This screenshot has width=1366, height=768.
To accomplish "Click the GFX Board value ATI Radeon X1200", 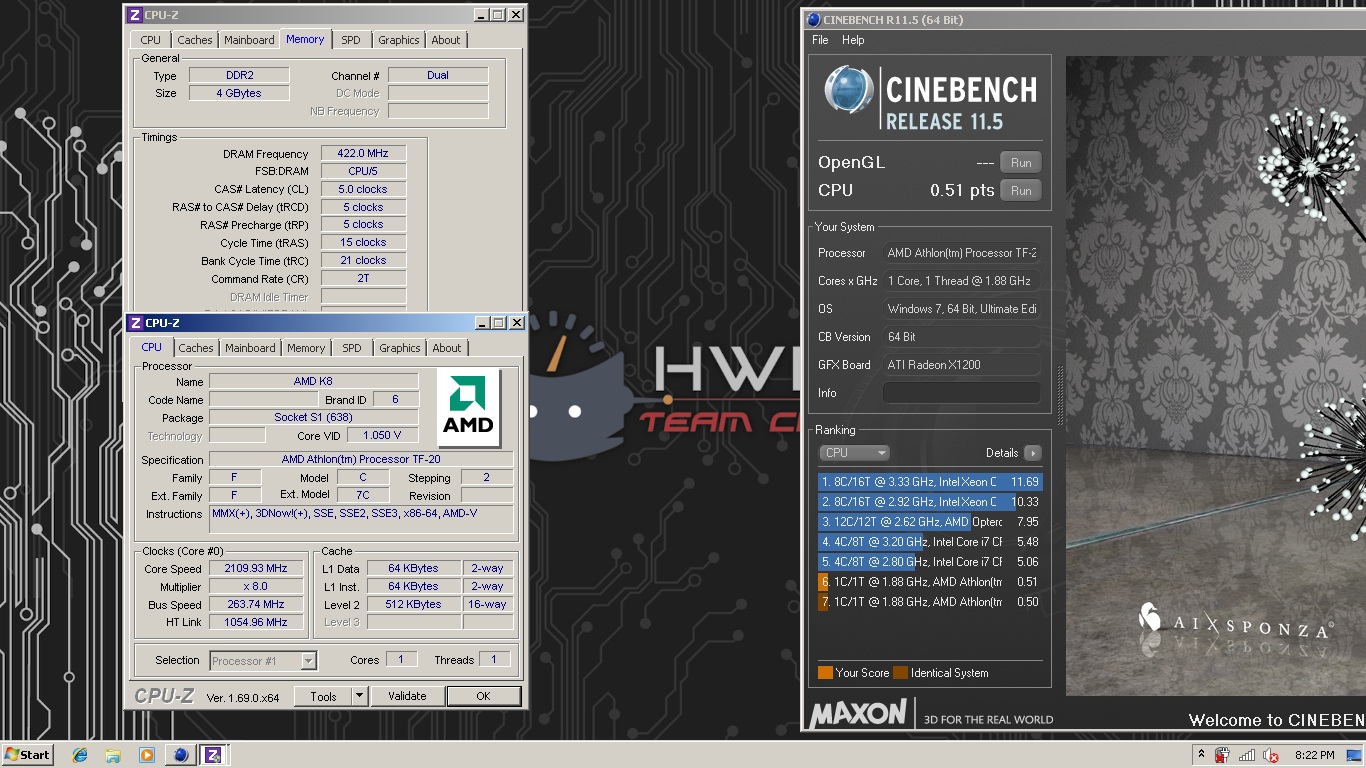I will [961, 365].
